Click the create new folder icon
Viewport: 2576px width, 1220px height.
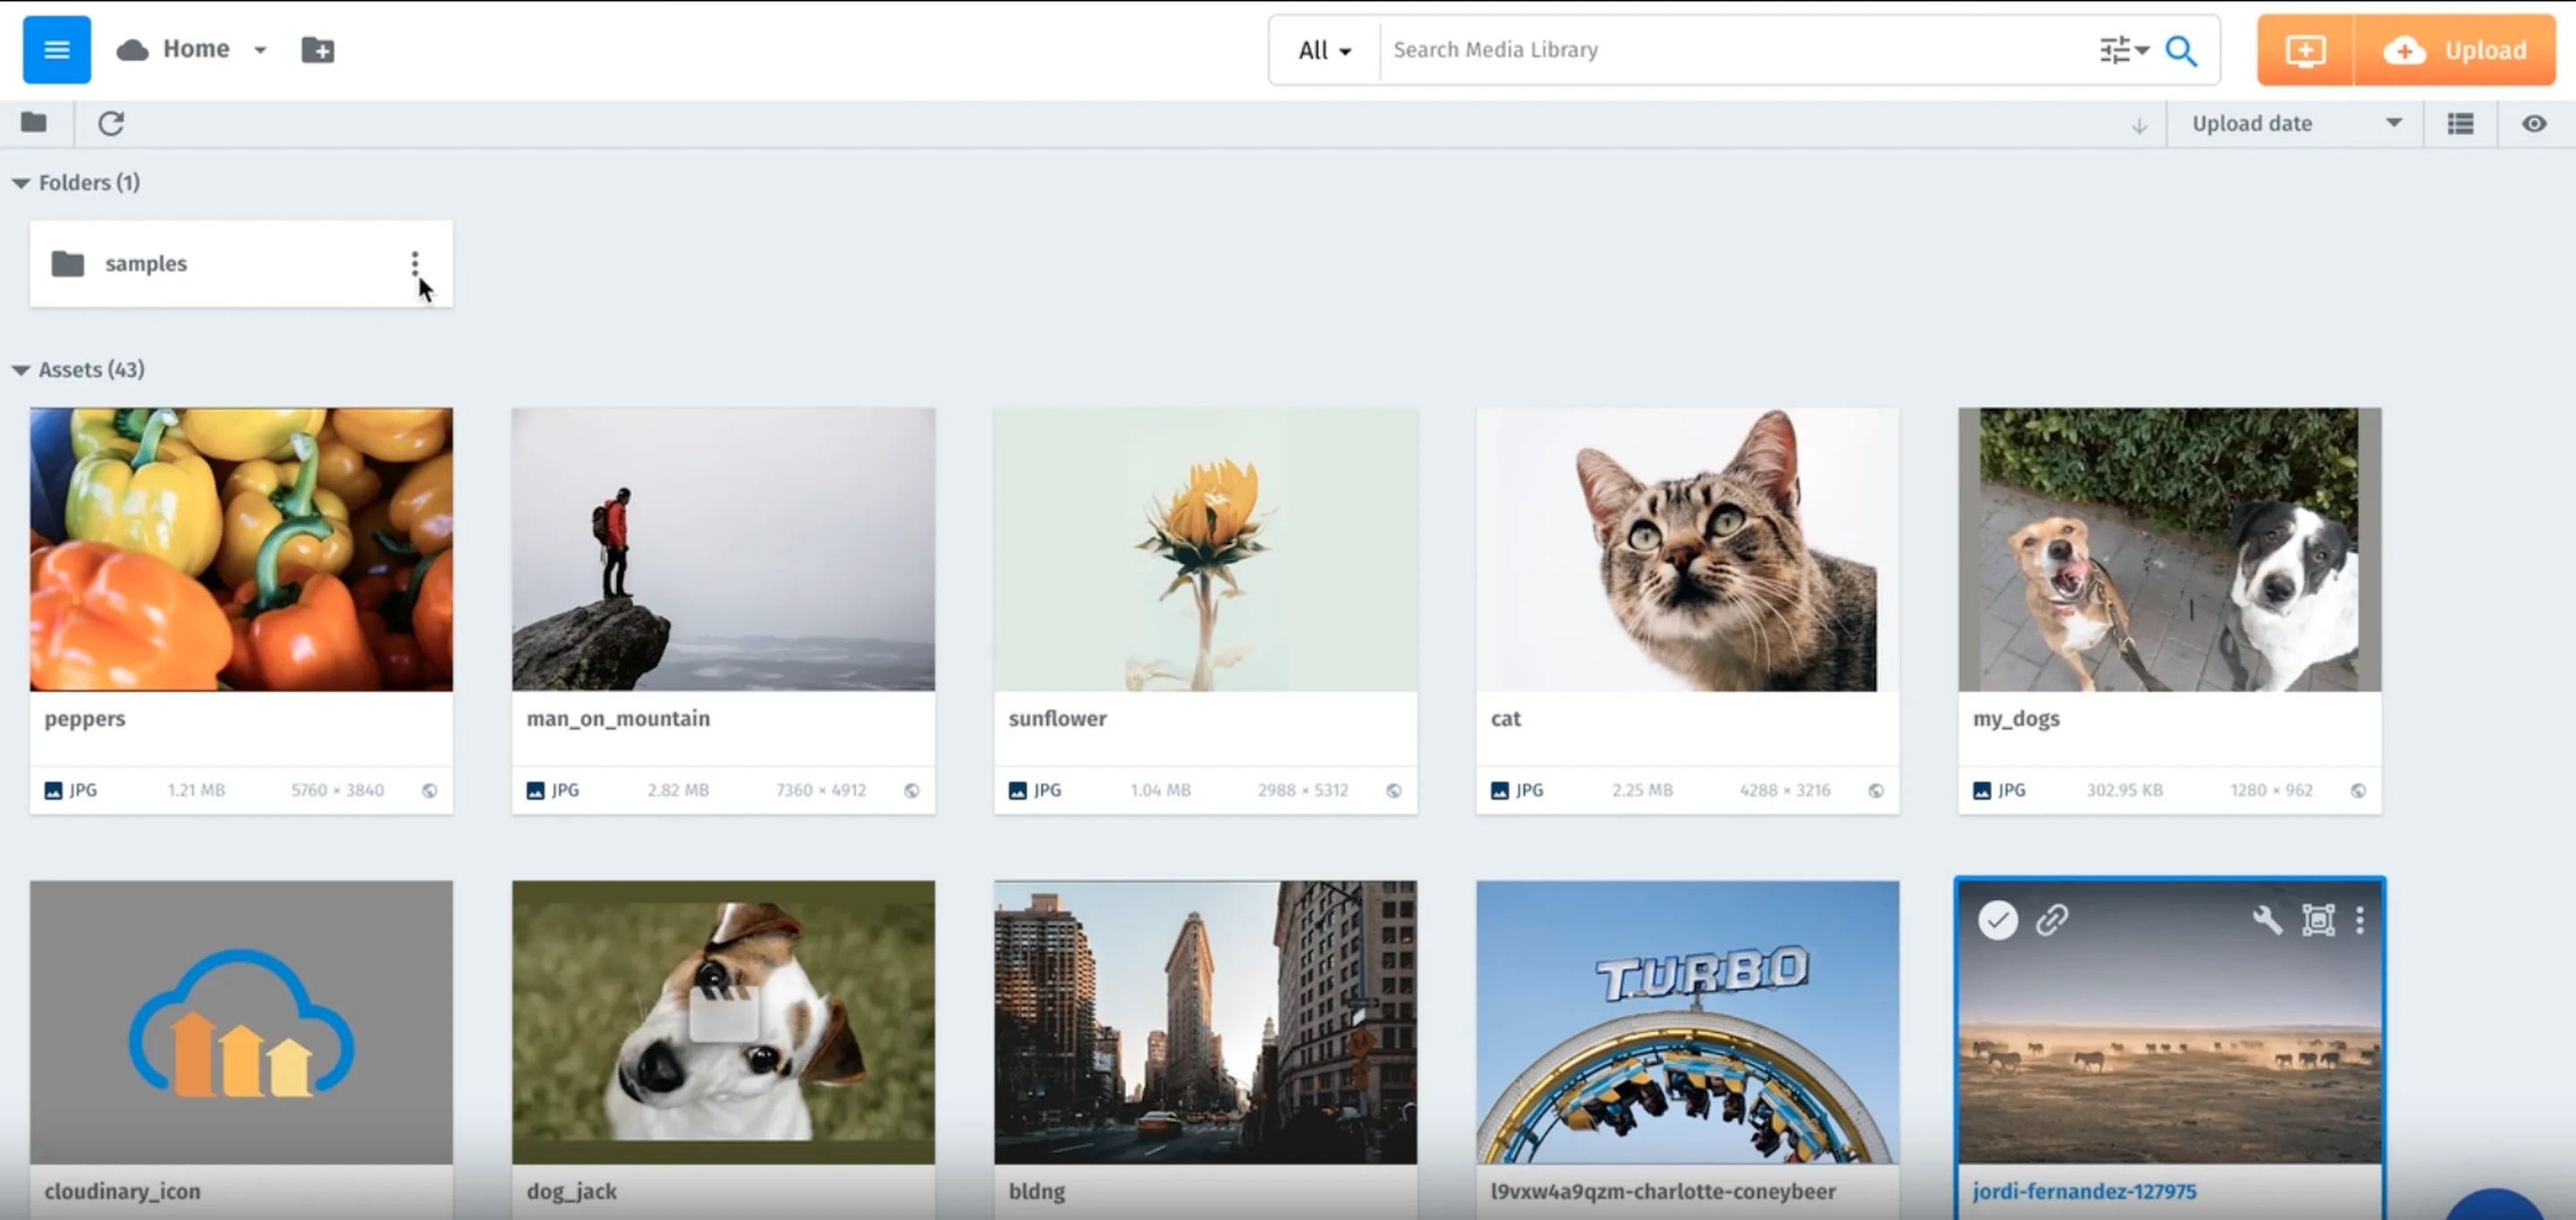click(x=318, y=49)
